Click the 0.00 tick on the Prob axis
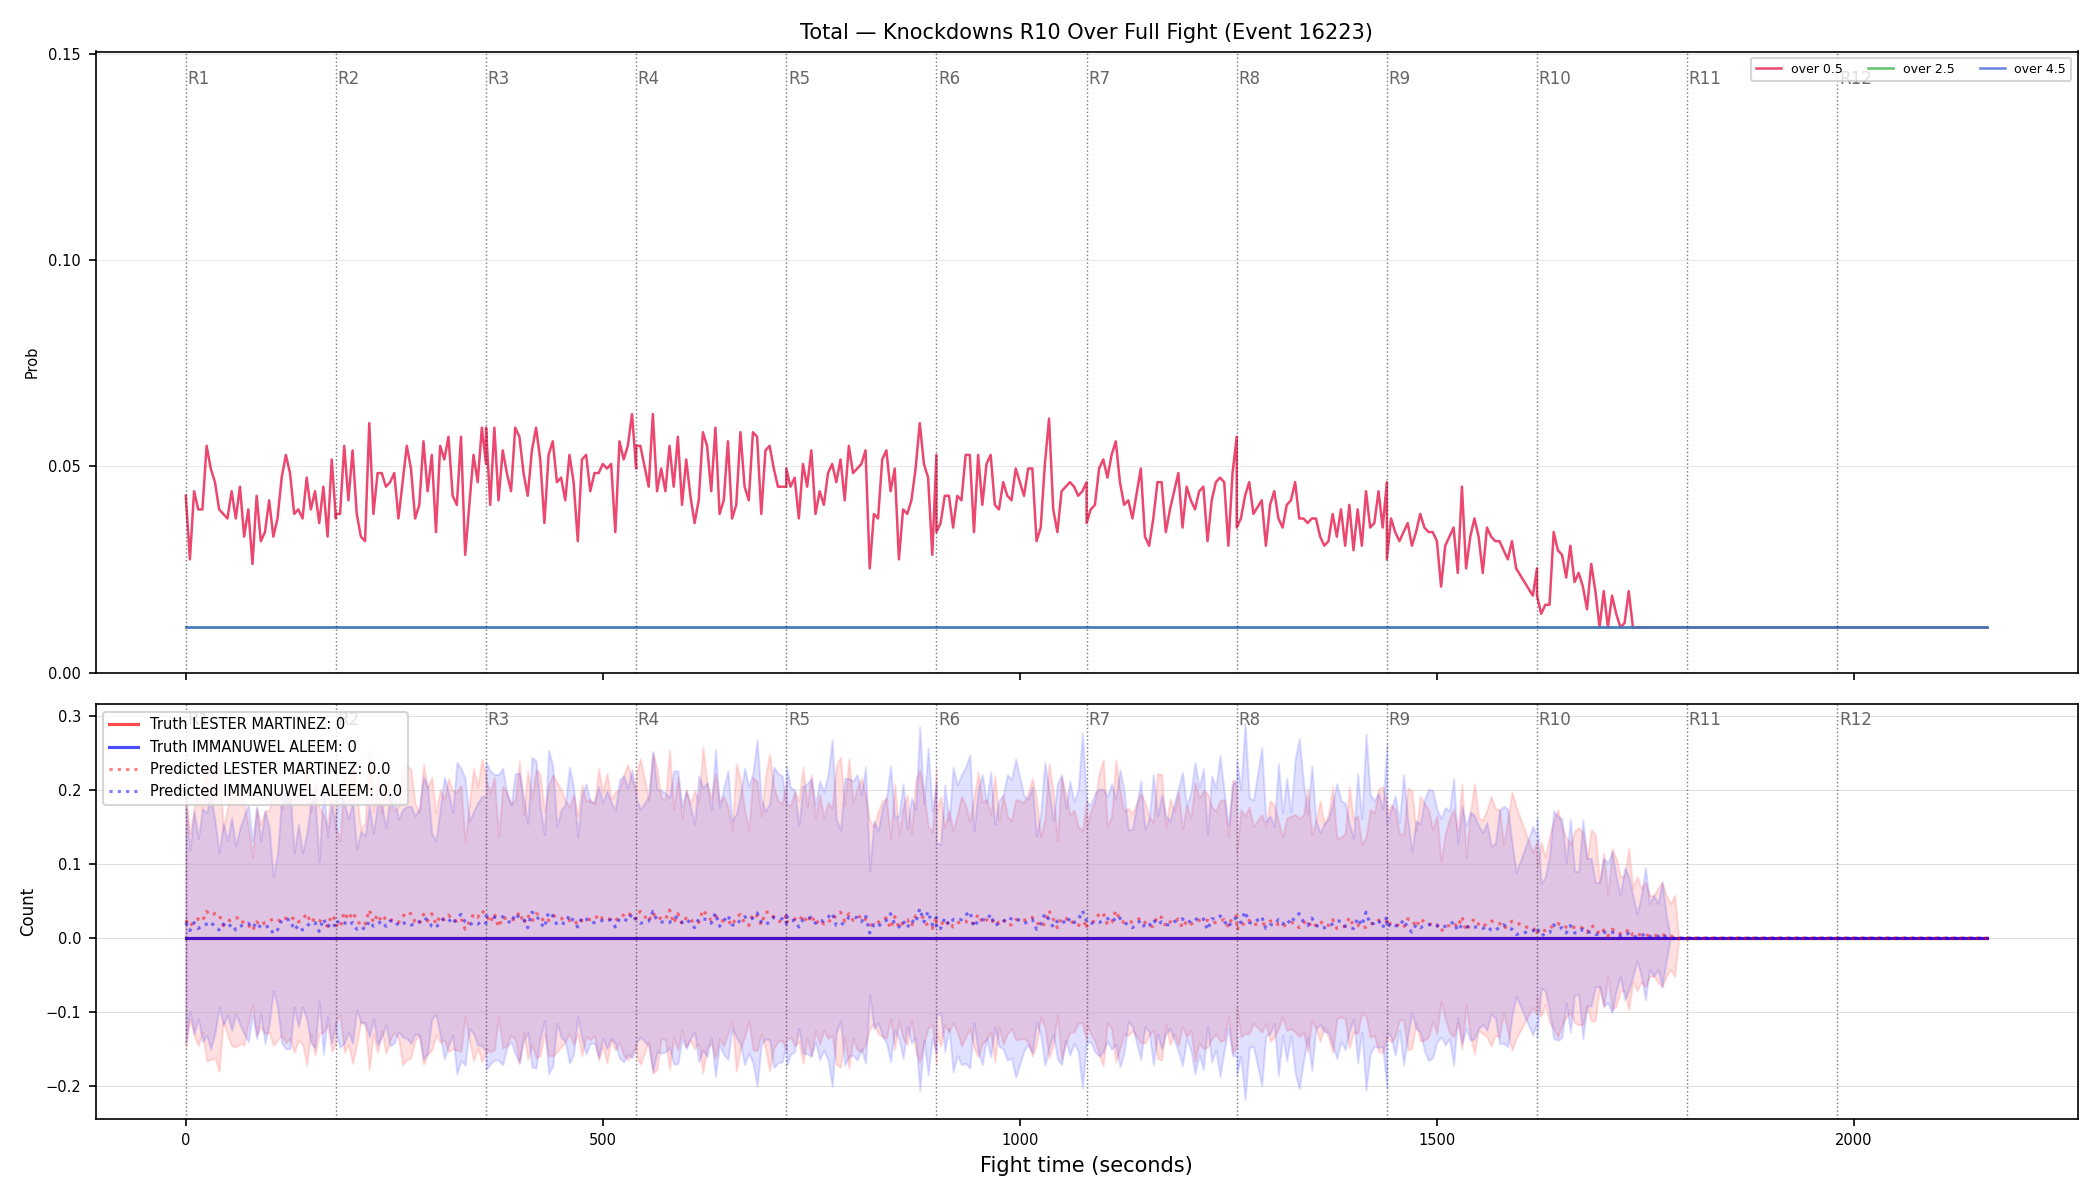 [65, 673]
